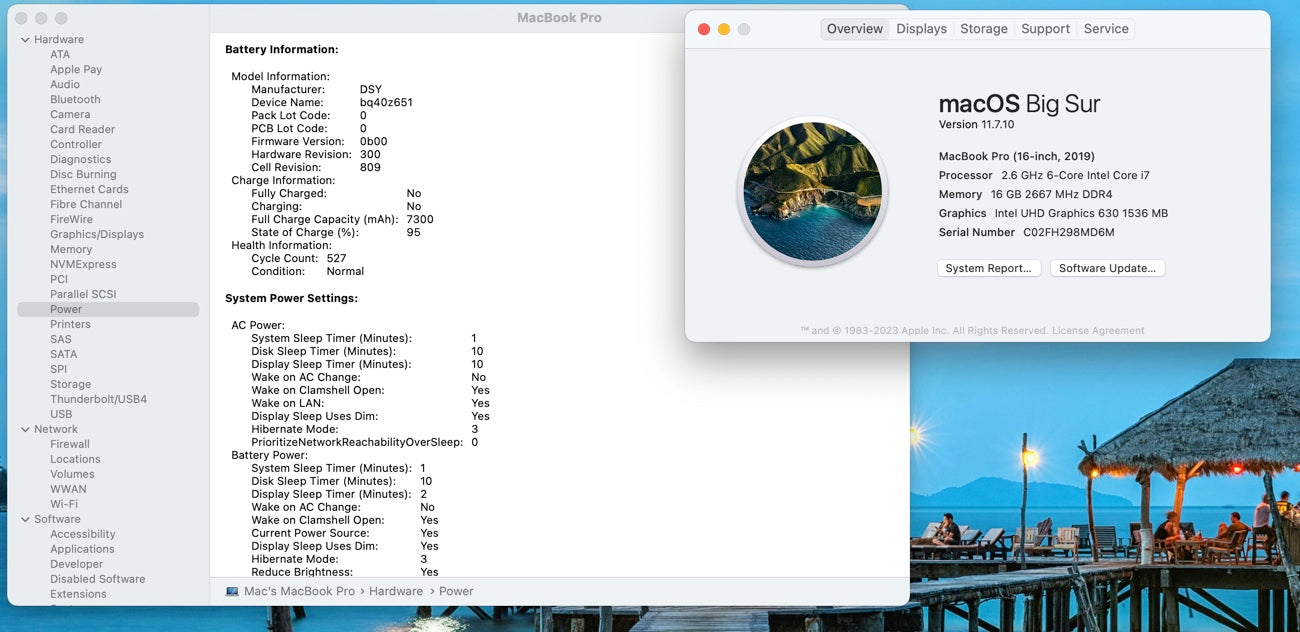
Task: Open Wi-Fi under Network
Action: pyautogui.click(x=64, y=504)
